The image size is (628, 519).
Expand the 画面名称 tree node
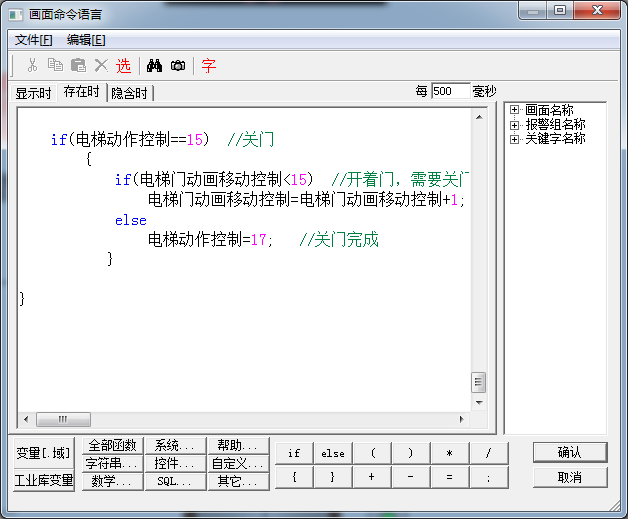[x=514, y=110]
